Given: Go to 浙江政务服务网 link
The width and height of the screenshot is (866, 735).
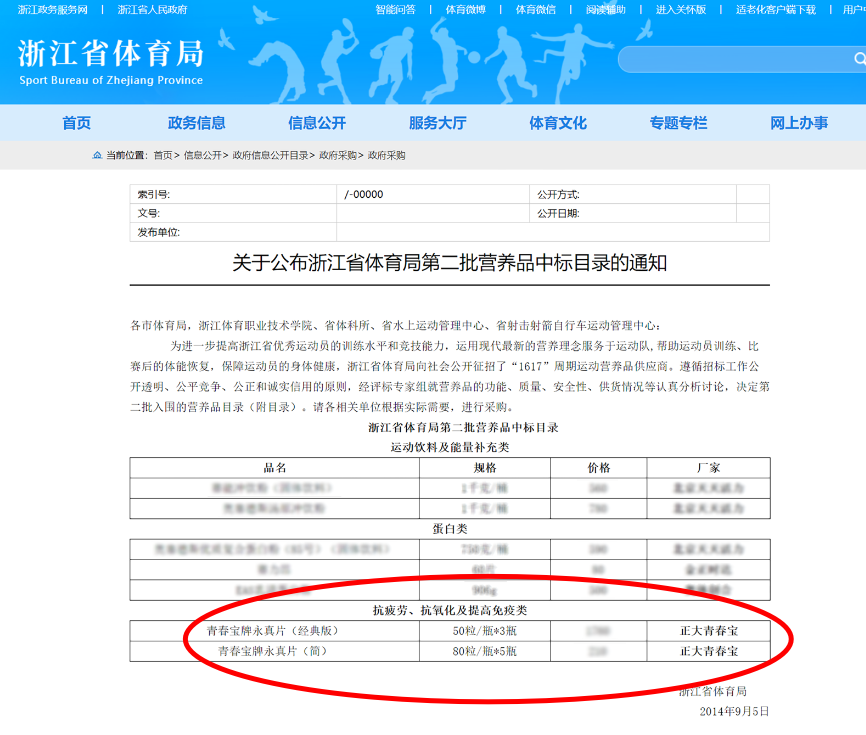Looking at the screenshot, I should (52, 9).
